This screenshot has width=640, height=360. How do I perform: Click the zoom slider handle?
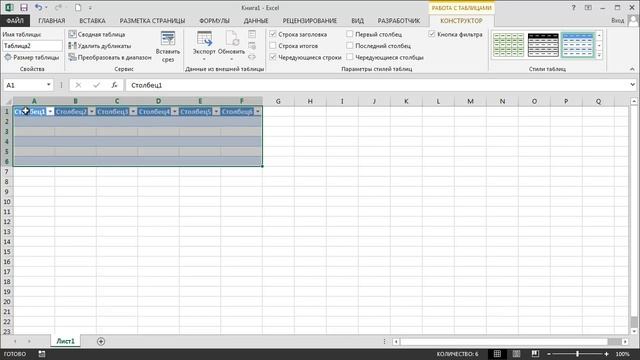[578, 354]
